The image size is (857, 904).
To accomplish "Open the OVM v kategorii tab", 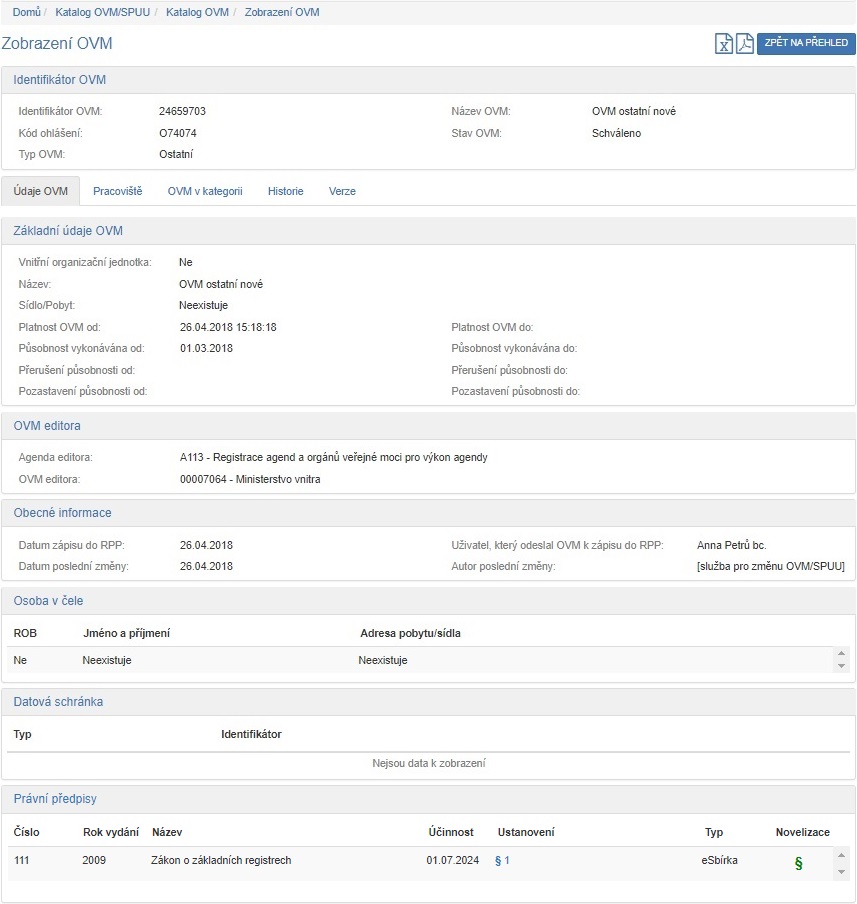I will [205, 191].
